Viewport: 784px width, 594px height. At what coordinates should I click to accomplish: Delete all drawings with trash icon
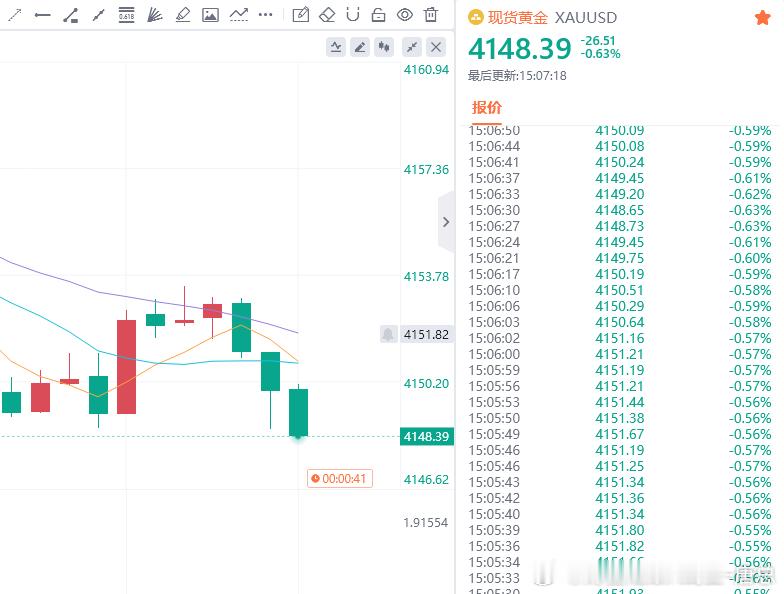[x=430, y=15]
